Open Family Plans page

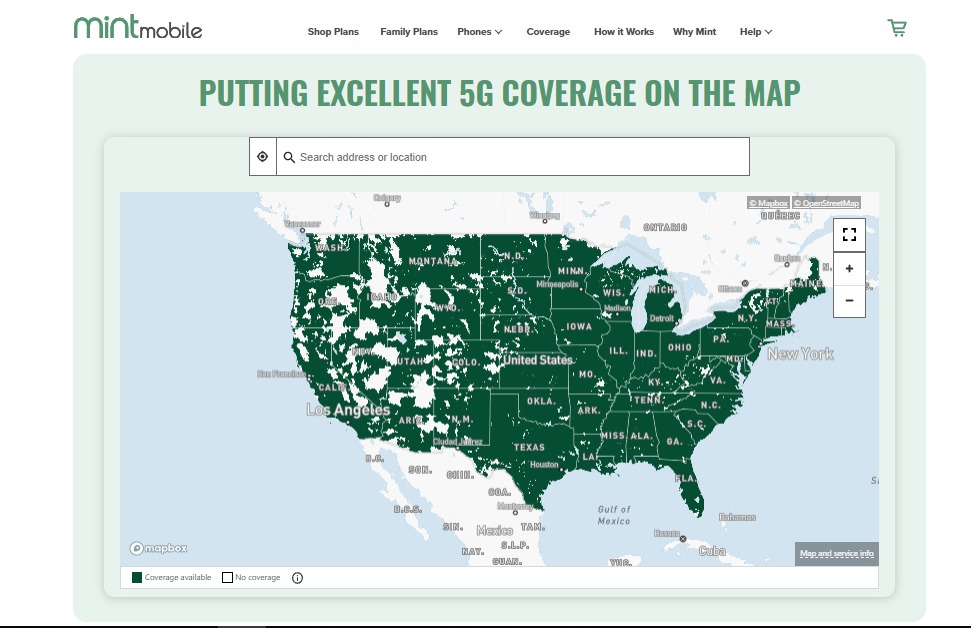pos(409,32)
